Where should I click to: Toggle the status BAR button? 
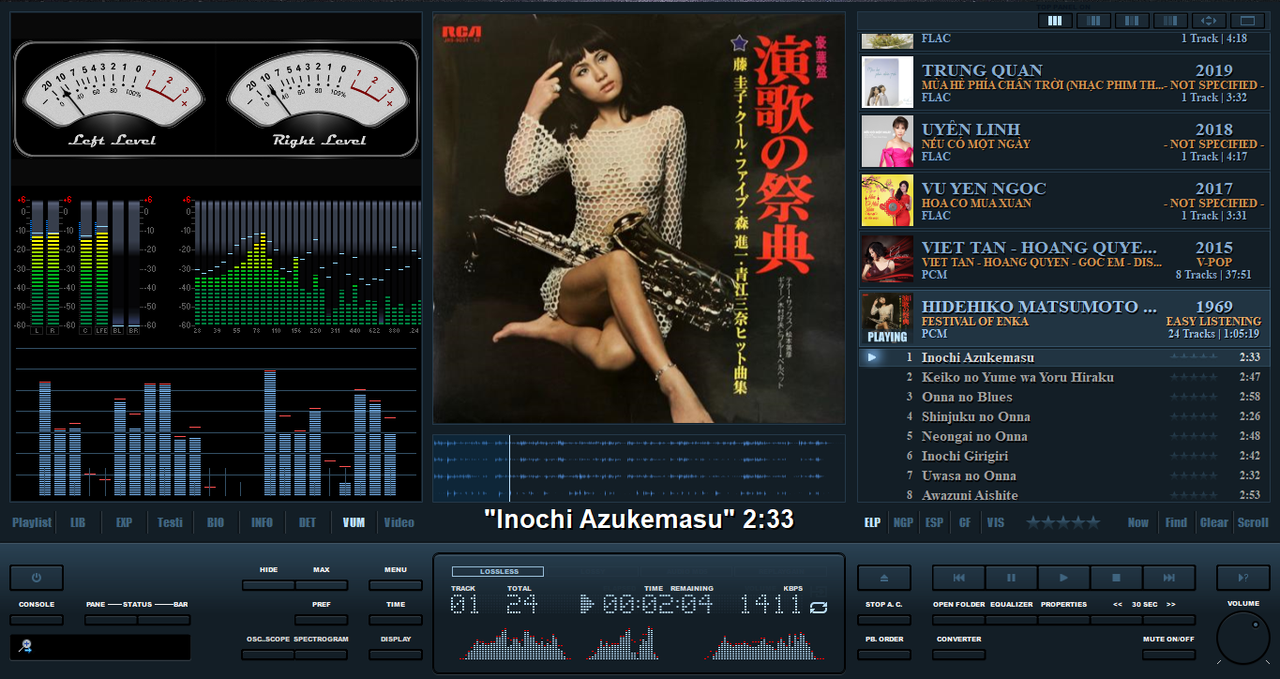point(164,620)
